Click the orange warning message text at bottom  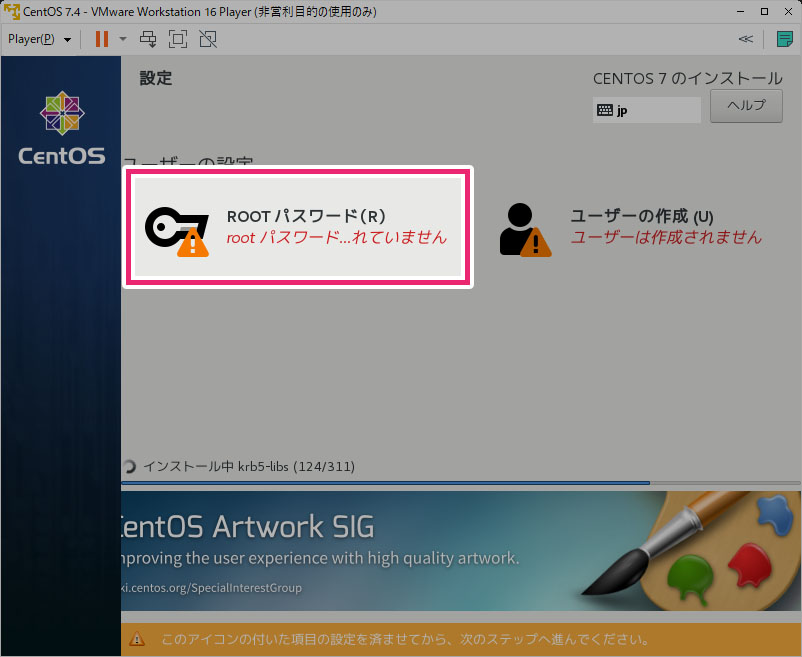(x=406, y=639)
